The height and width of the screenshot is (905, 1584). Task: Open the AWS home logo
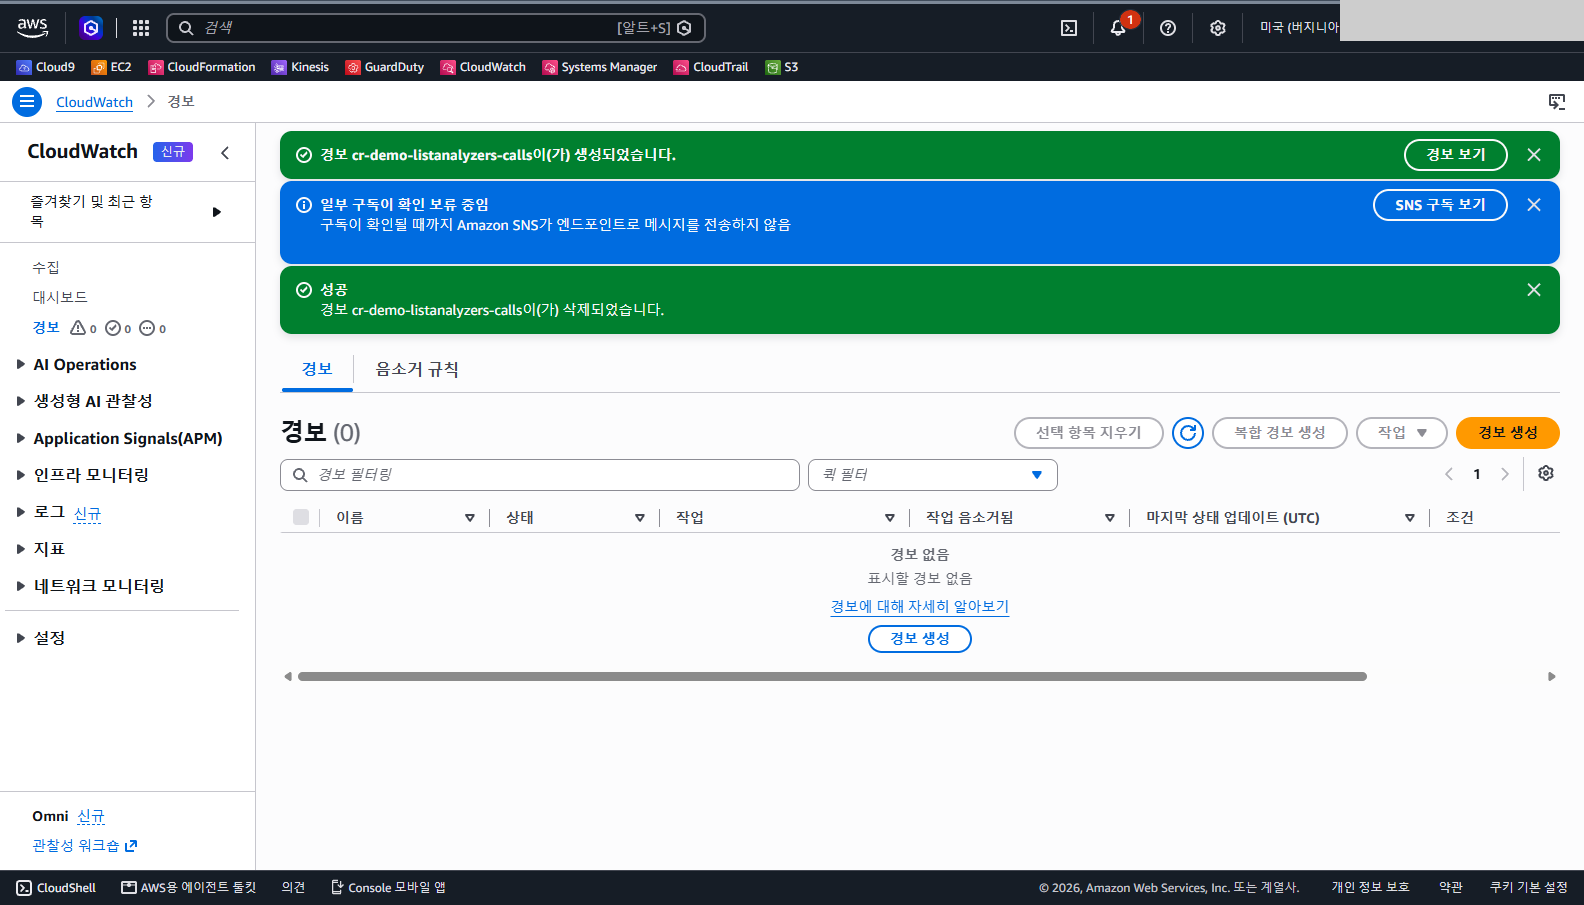tap(33, 27)
